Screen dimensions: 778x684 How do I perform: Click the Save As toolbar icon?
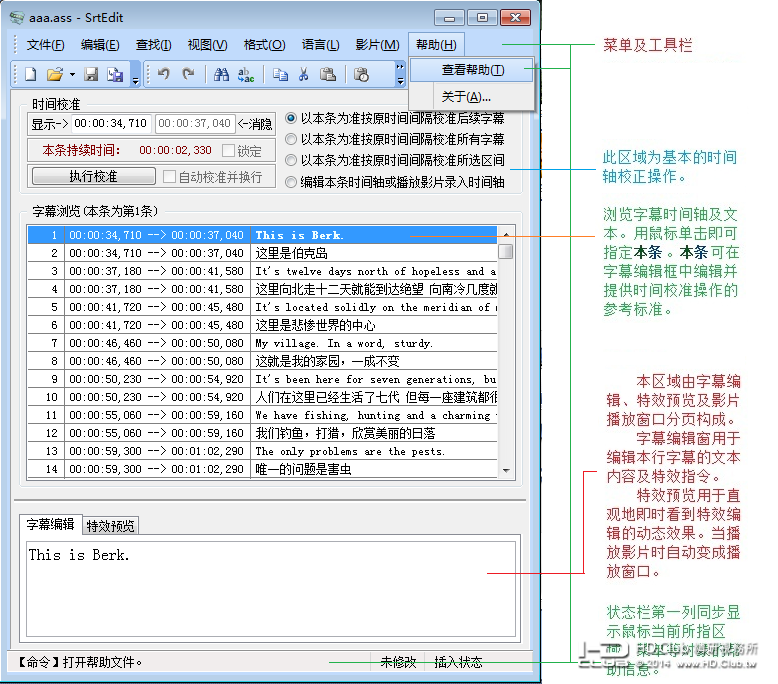click(115, 74)
